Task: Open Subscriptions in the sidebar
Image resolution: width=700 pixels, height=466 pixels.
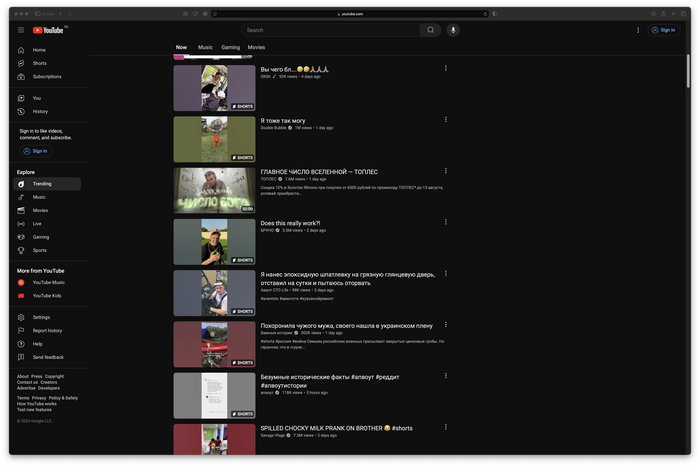Action: tap(46, 76)
